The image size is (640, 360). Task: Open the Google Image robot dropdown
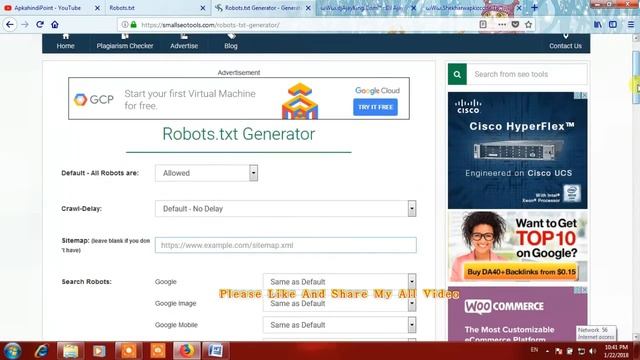340,303
